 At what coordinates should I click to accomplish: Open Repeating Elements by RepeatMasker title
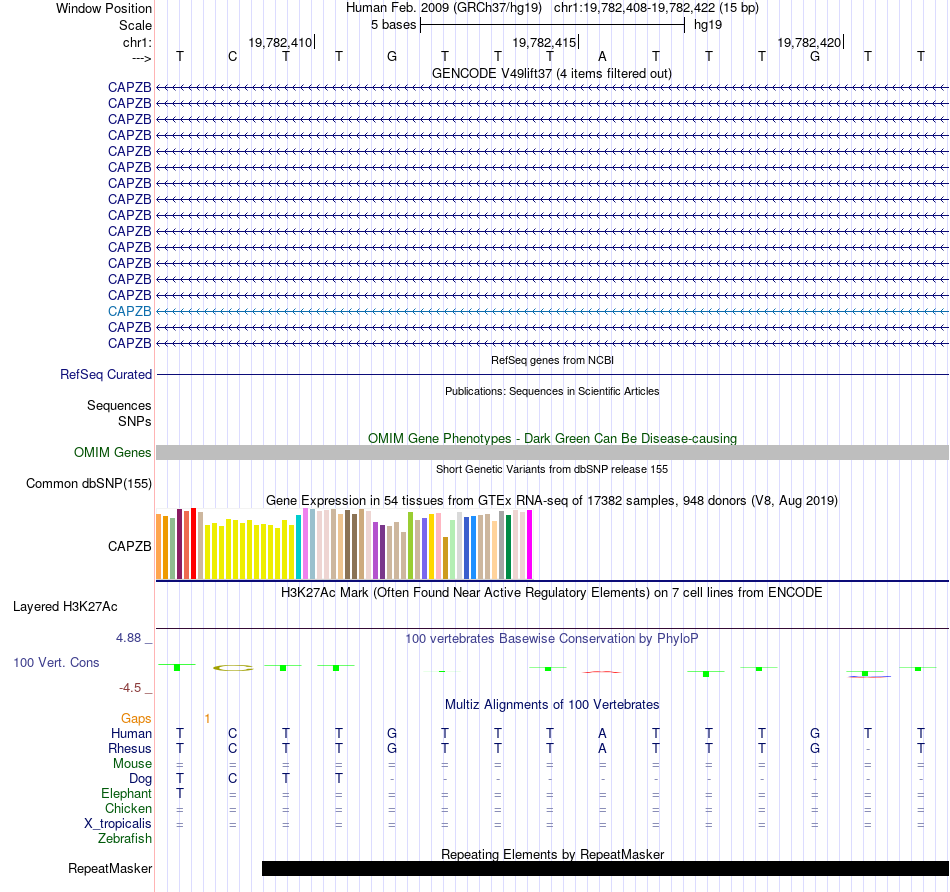coord(552,854)
